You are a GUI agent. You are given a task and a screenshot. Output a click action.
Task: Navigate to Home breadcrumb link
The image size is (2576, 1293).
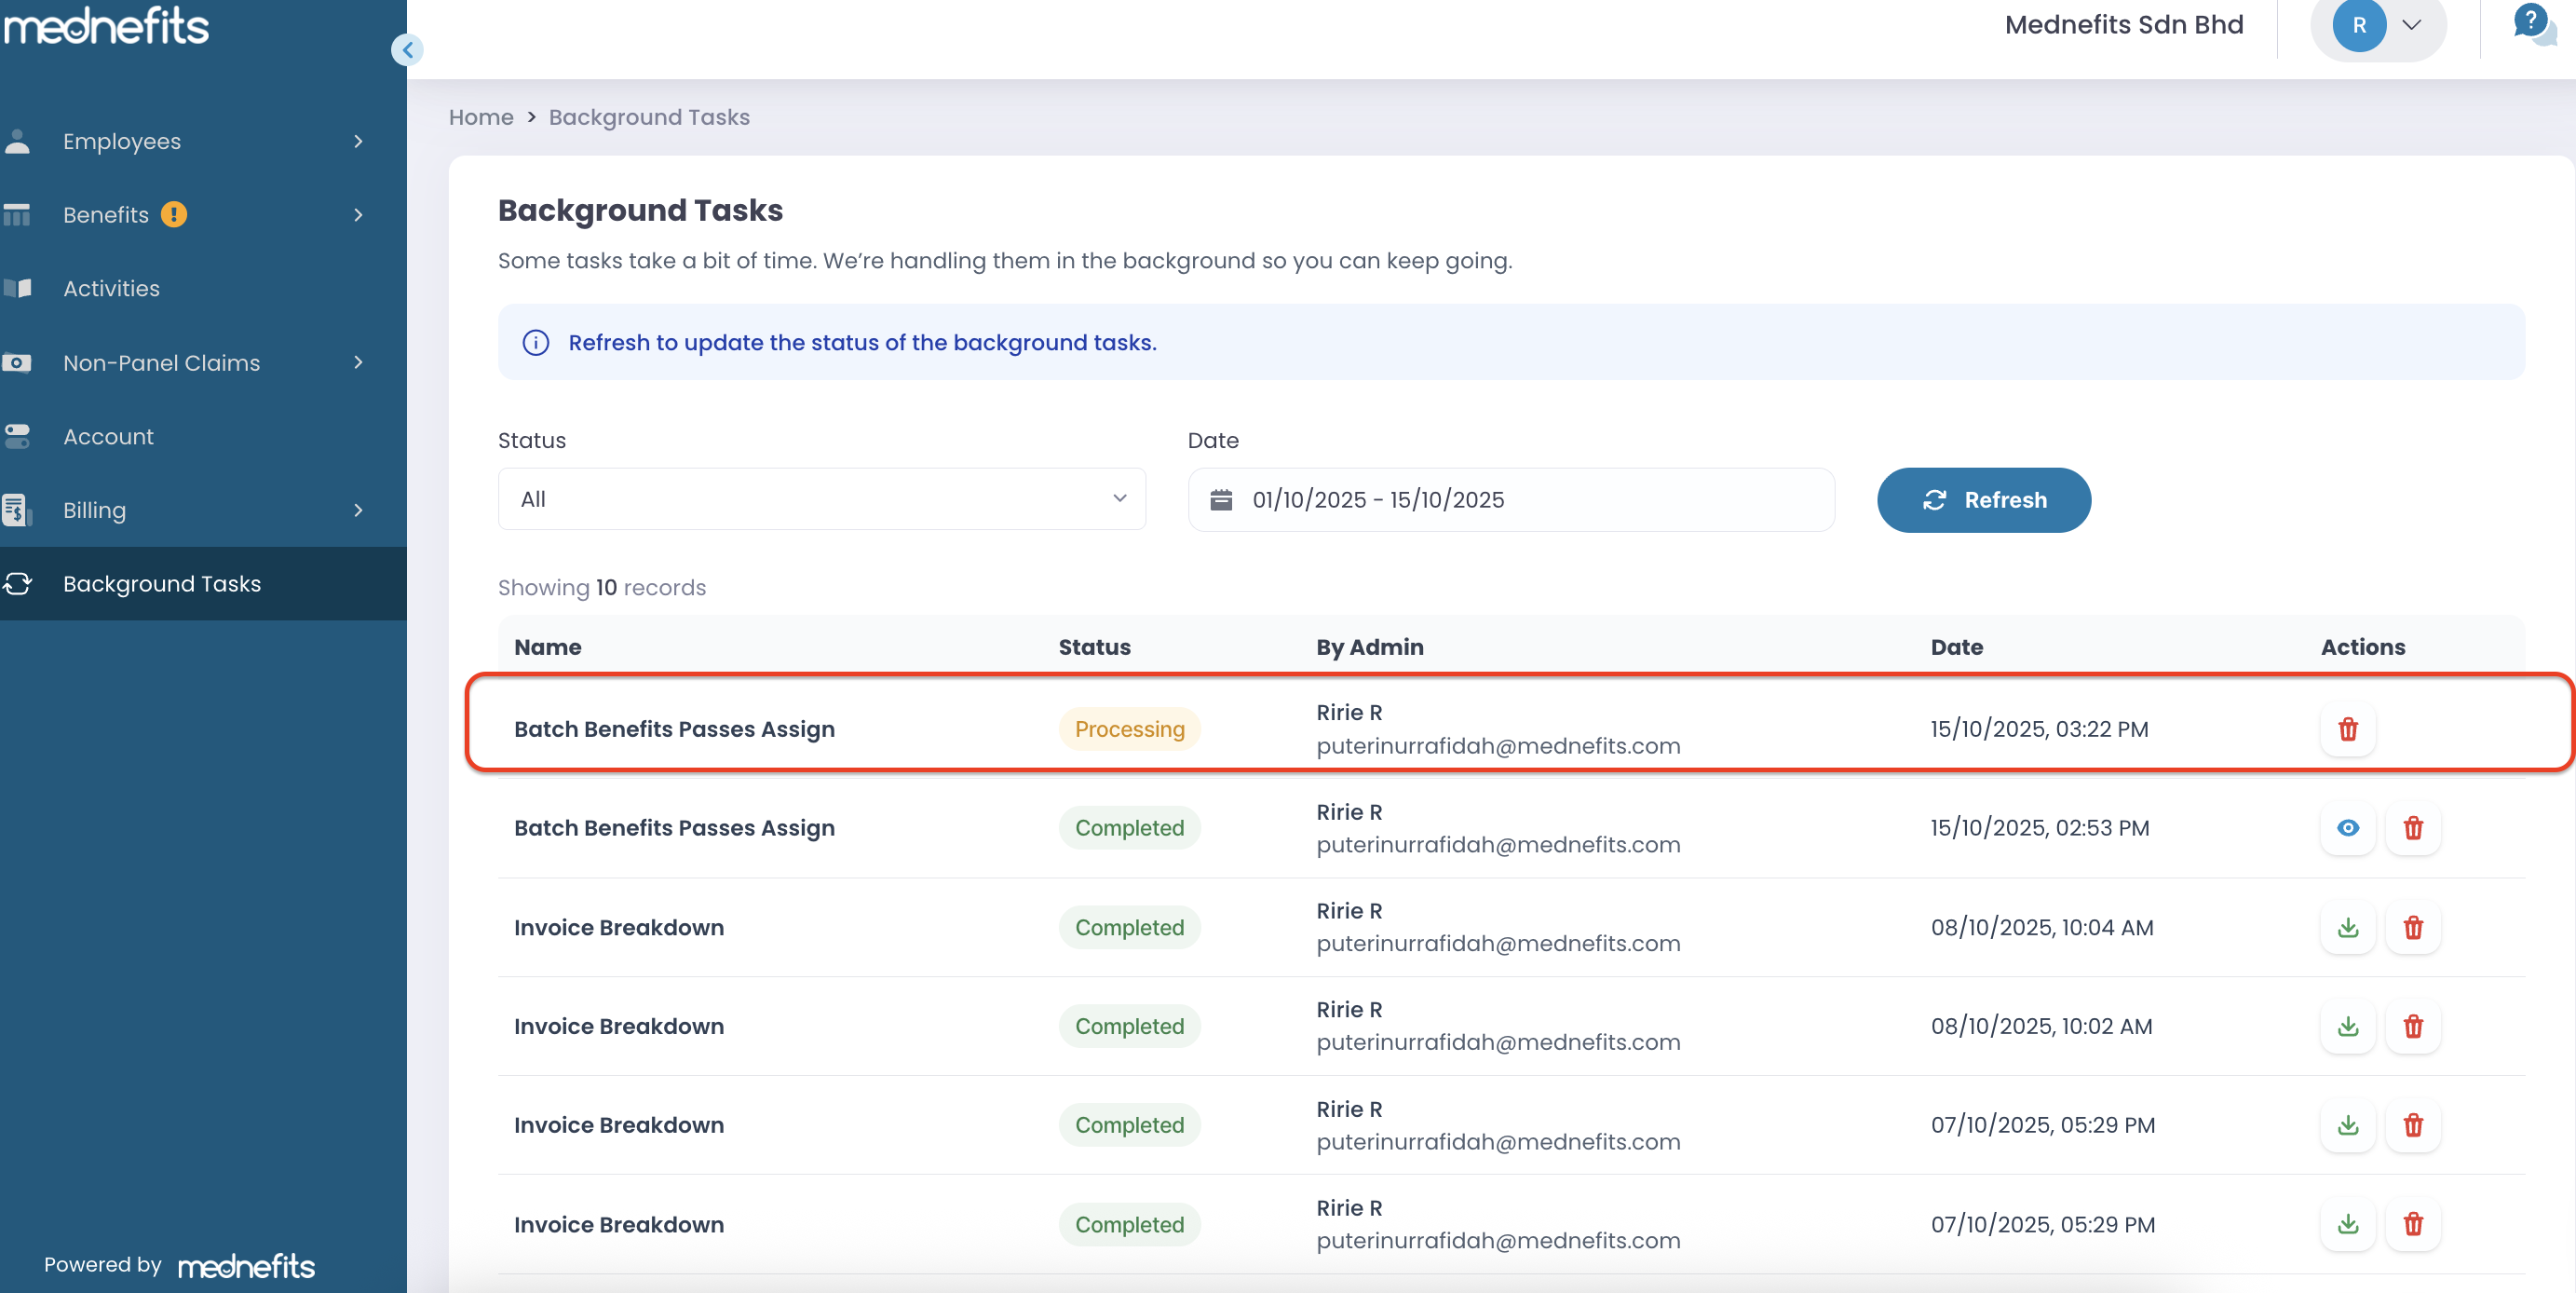click(x=480, y=117)
